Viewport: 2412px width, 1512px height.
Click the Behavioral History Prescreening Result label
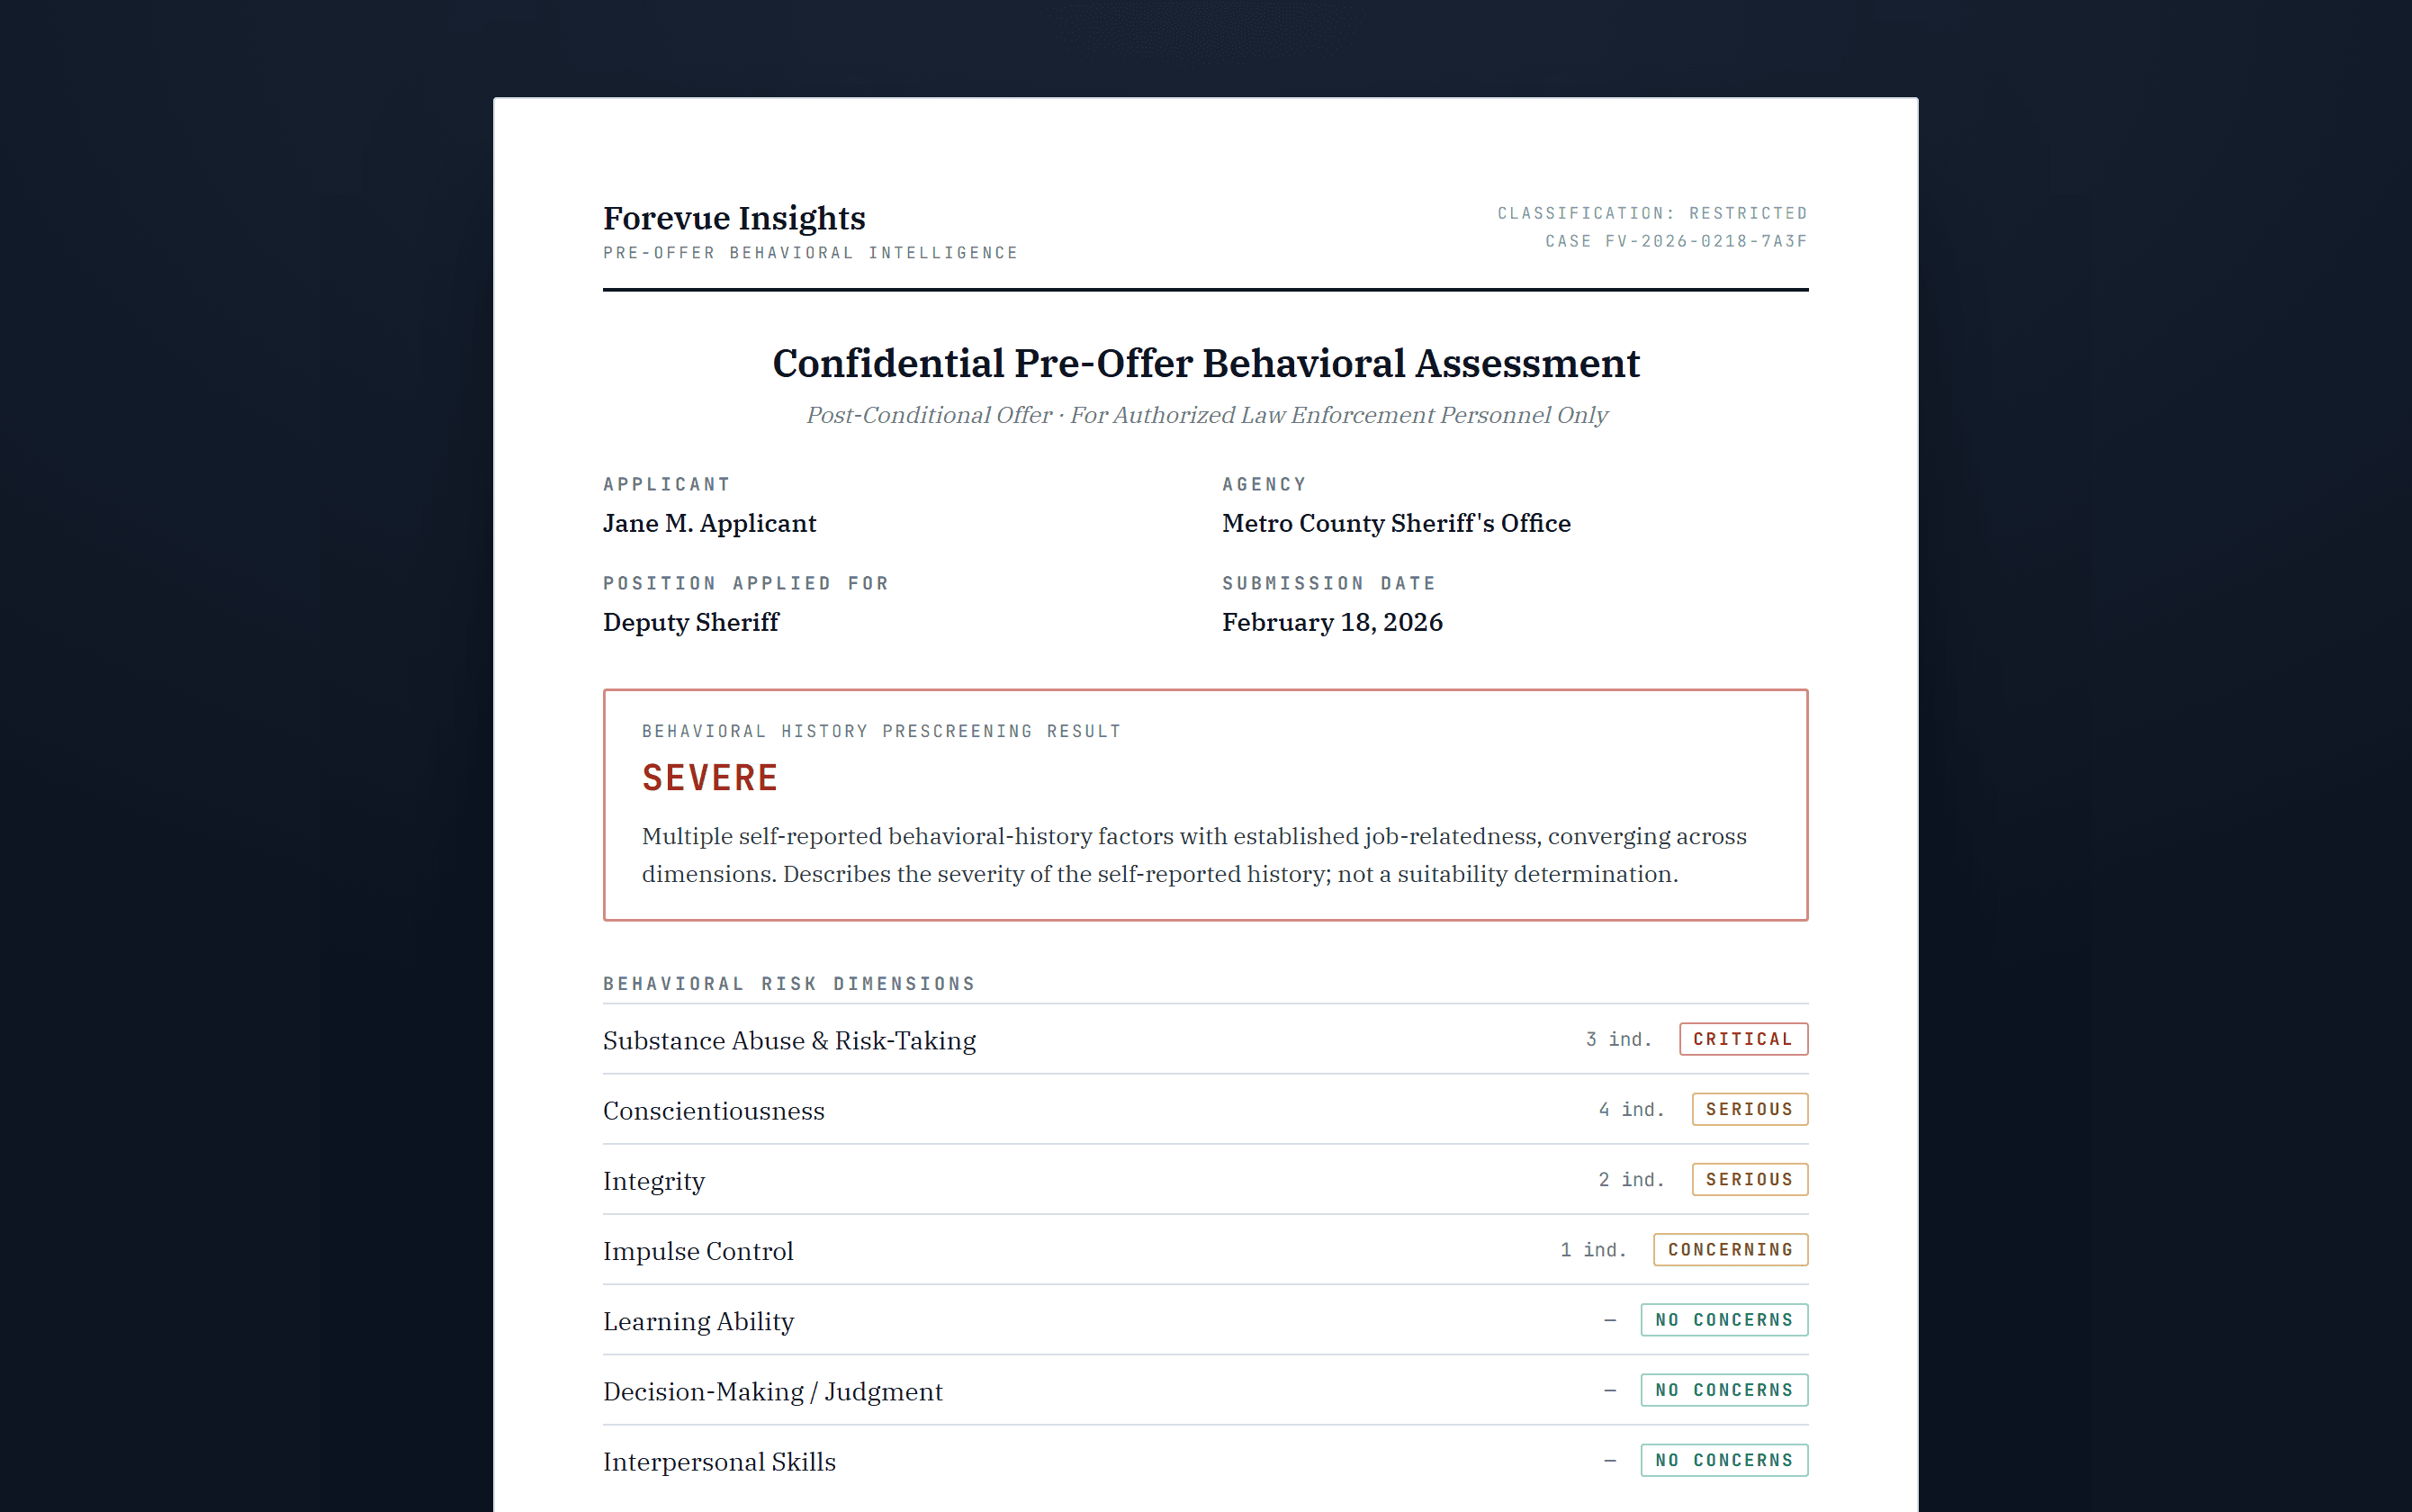click(x=881, y=731)
